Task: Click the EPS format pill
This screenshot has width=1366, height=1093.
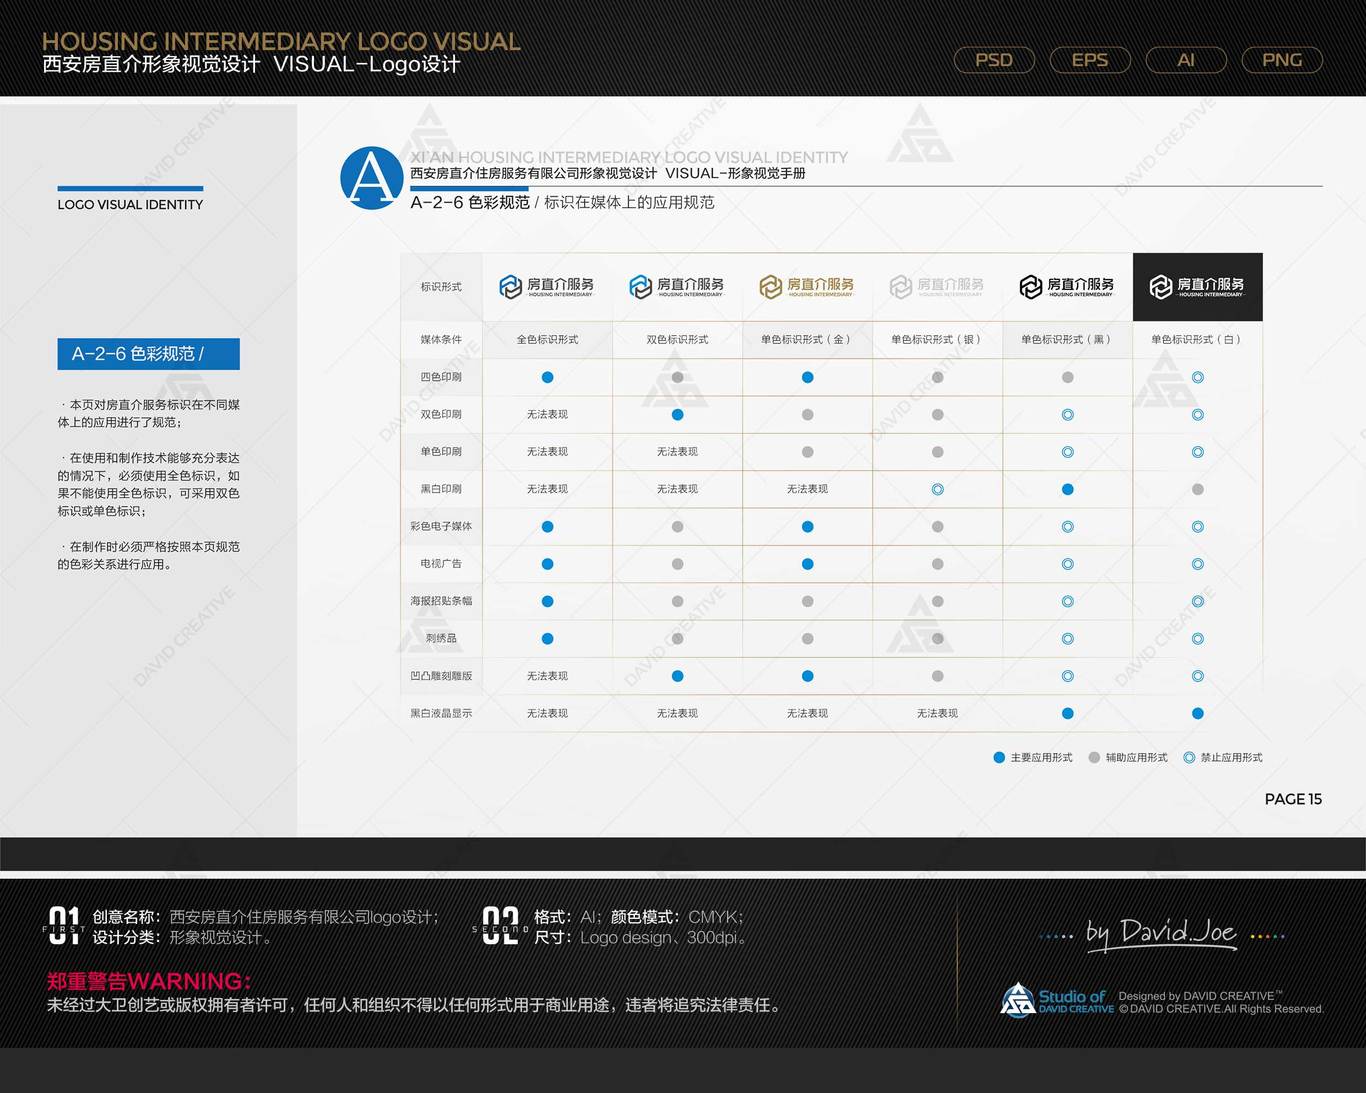Action: (x=1090, y=60)
